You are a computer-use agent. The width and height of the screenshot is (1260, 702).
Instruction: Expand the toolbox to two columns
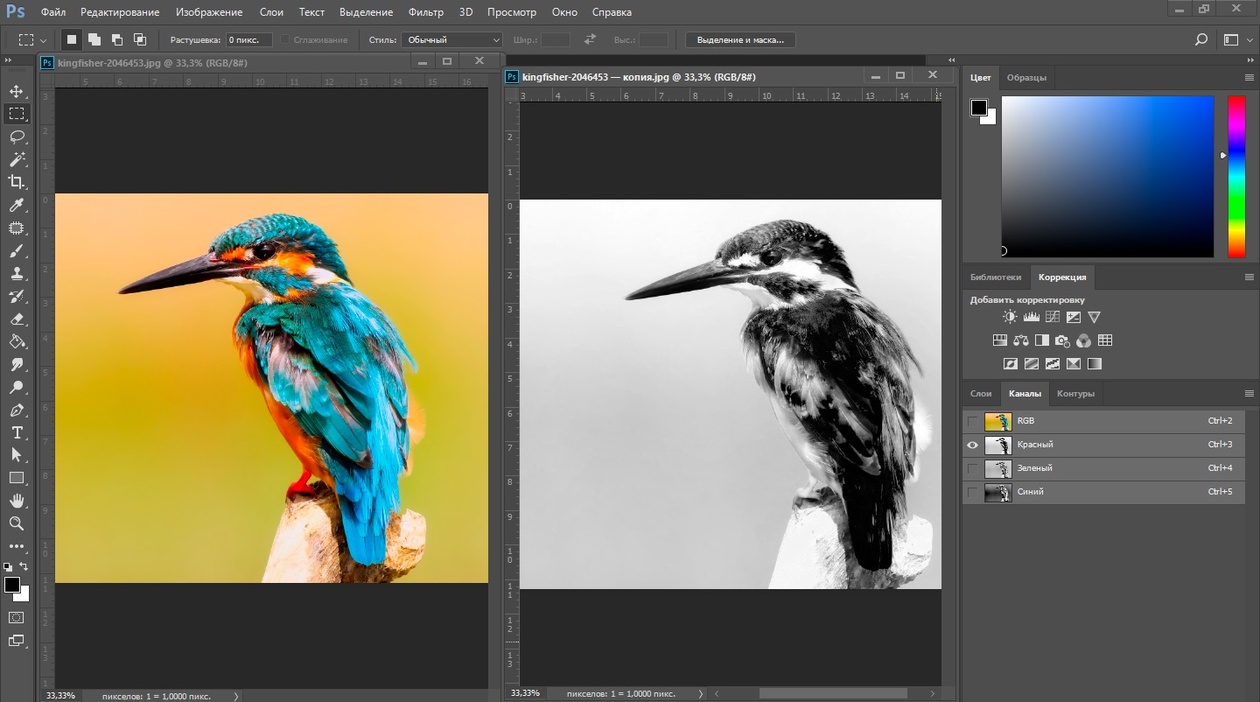coord(8,61)
